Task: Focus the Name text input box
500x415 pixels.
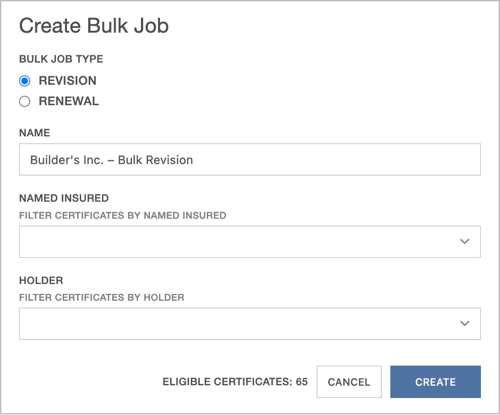Action: 250,159
